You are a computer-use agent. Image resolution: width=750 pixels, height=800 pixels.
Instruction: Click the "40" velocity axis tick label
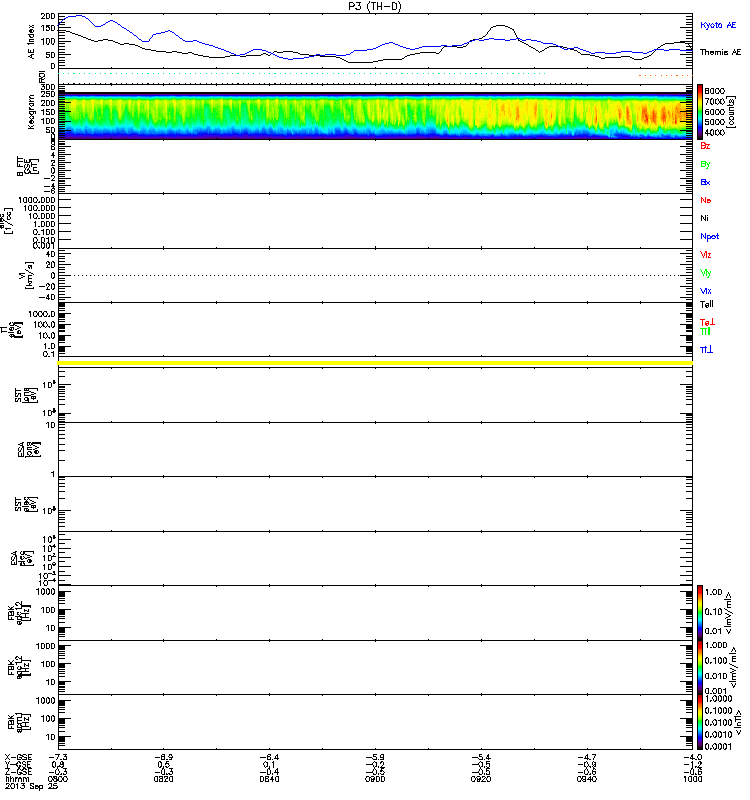tap(51, 254)
